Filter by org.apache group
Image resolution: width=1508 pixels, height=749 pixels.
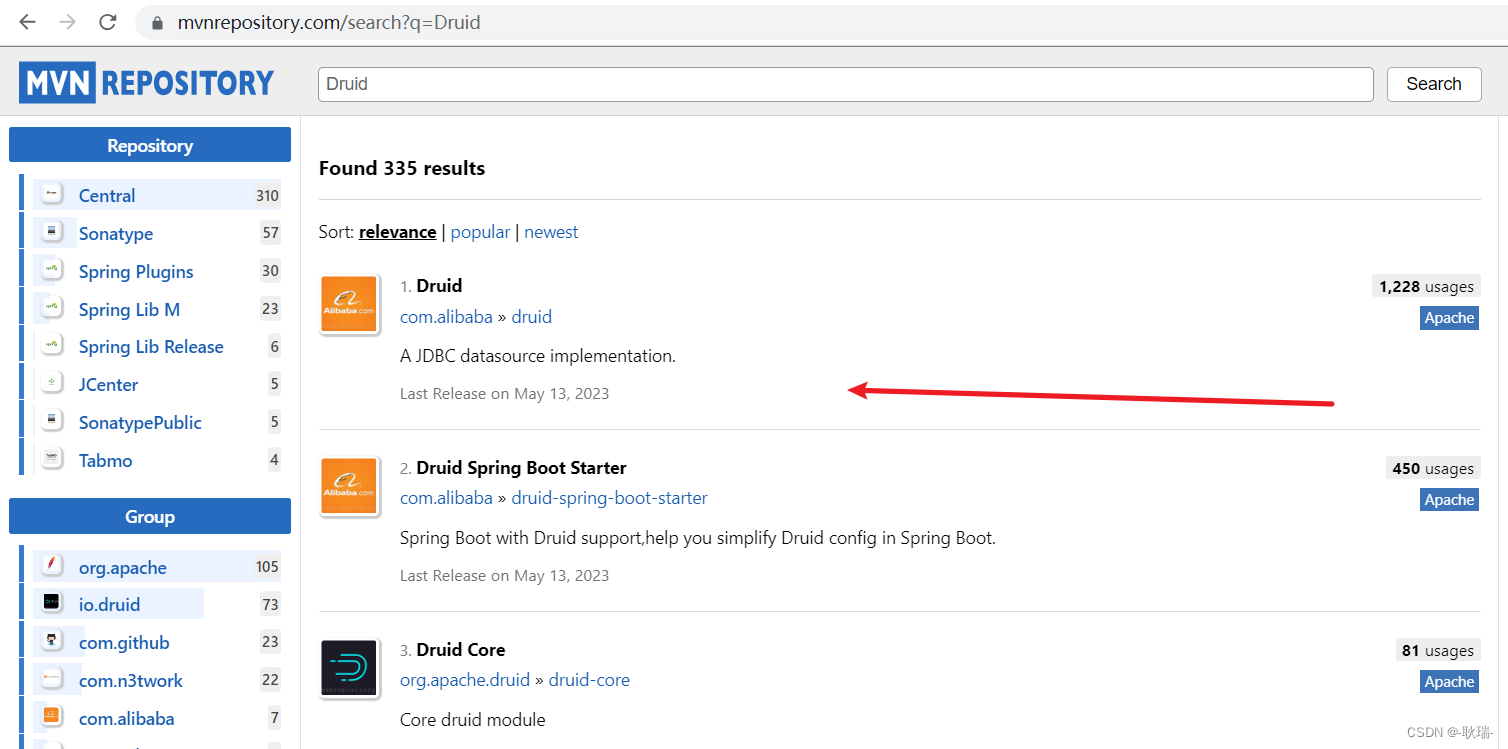123,568
